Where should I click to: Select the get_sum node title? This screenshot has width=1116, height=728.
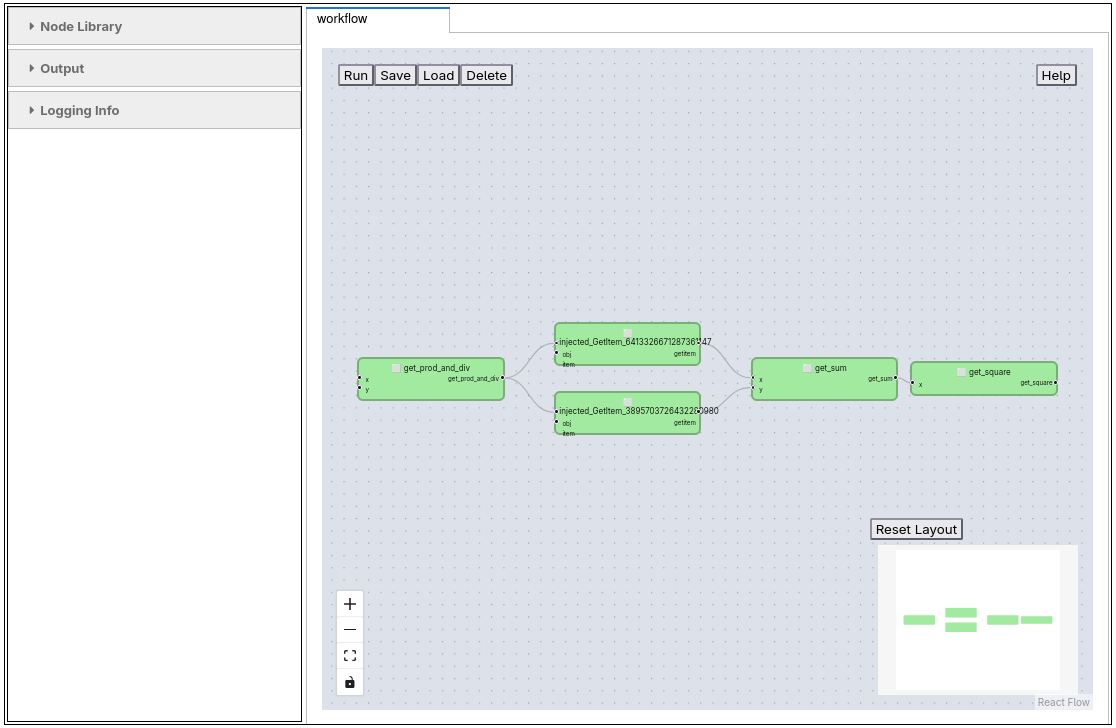831,368
